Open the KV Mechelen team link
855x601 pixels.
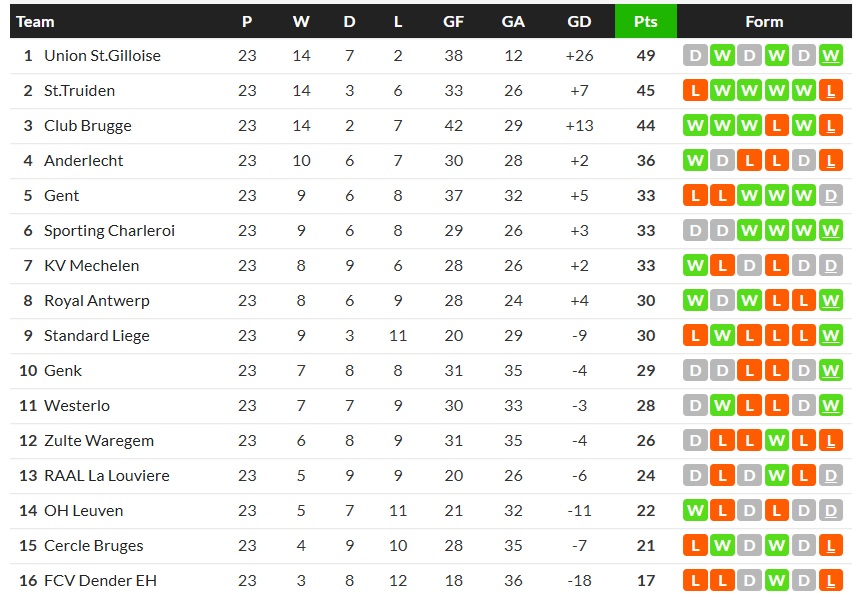pyautogui.click(x=91, y=266)
